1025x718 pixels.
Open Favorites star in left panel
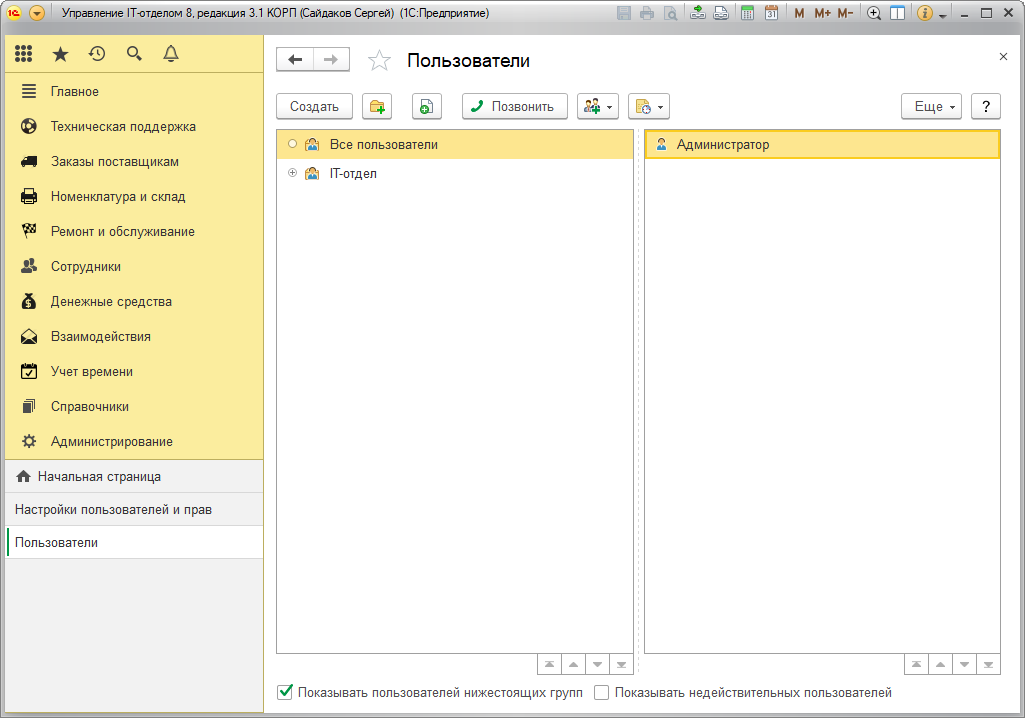pos(60,54)
